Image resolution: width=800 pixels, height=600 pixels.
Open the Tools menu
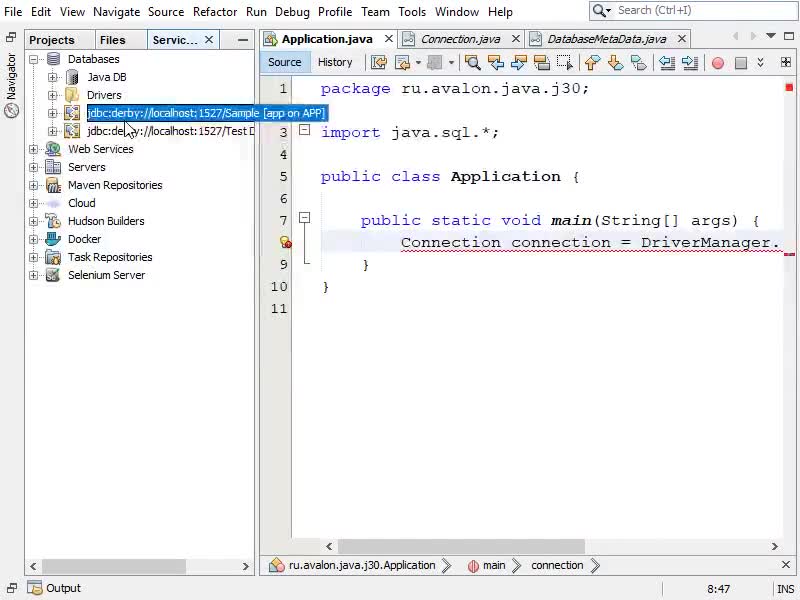[412, 12]
